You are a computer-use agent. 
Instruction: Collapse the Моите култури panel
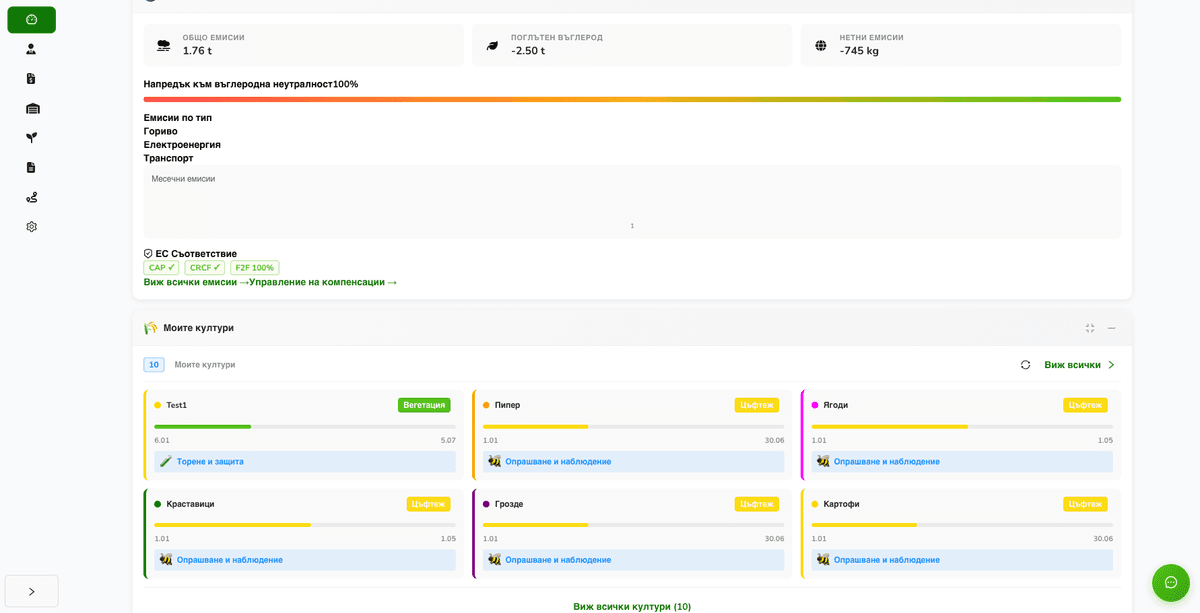pos(1111,327)
